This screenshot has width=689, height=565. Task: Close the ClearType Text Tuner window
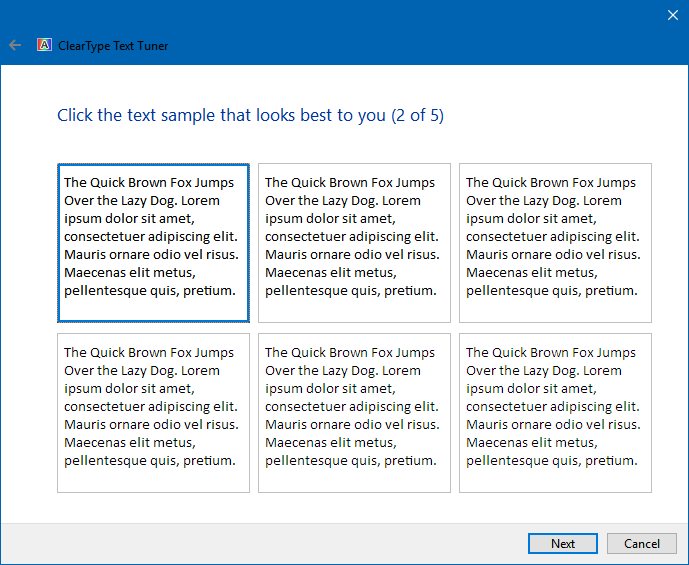pyautogui.click(x=672, y=15)
